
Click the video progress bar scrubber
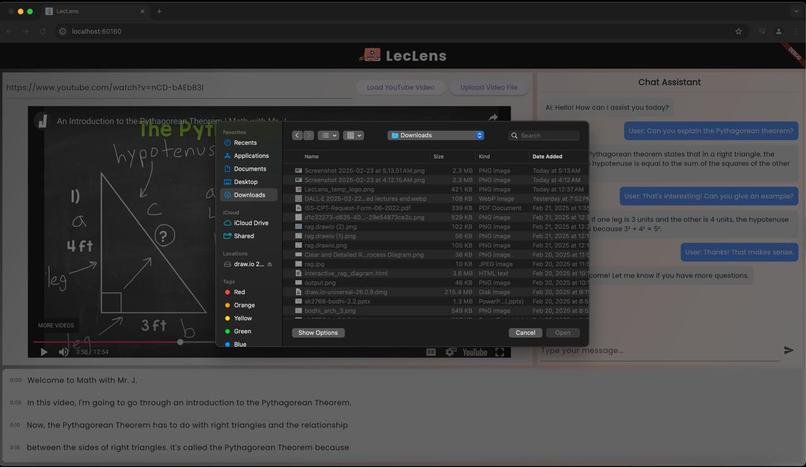(x=180, y=342)
